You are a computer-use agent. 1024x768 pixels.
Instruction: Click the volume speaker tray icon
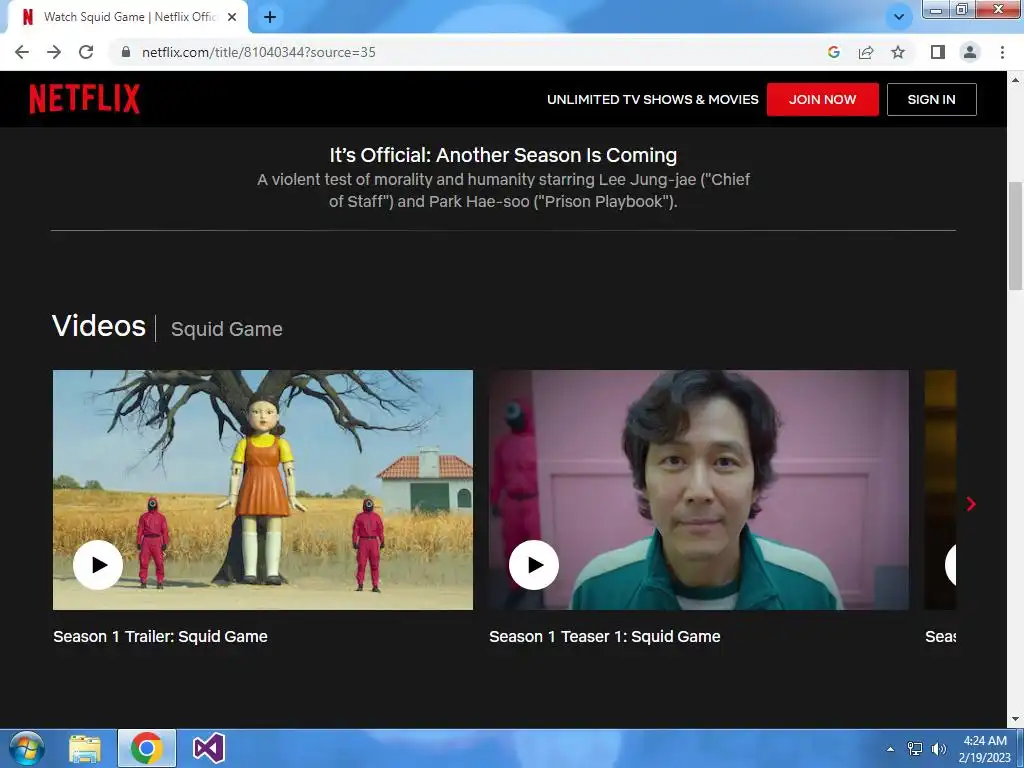click(x=939, y=749)
